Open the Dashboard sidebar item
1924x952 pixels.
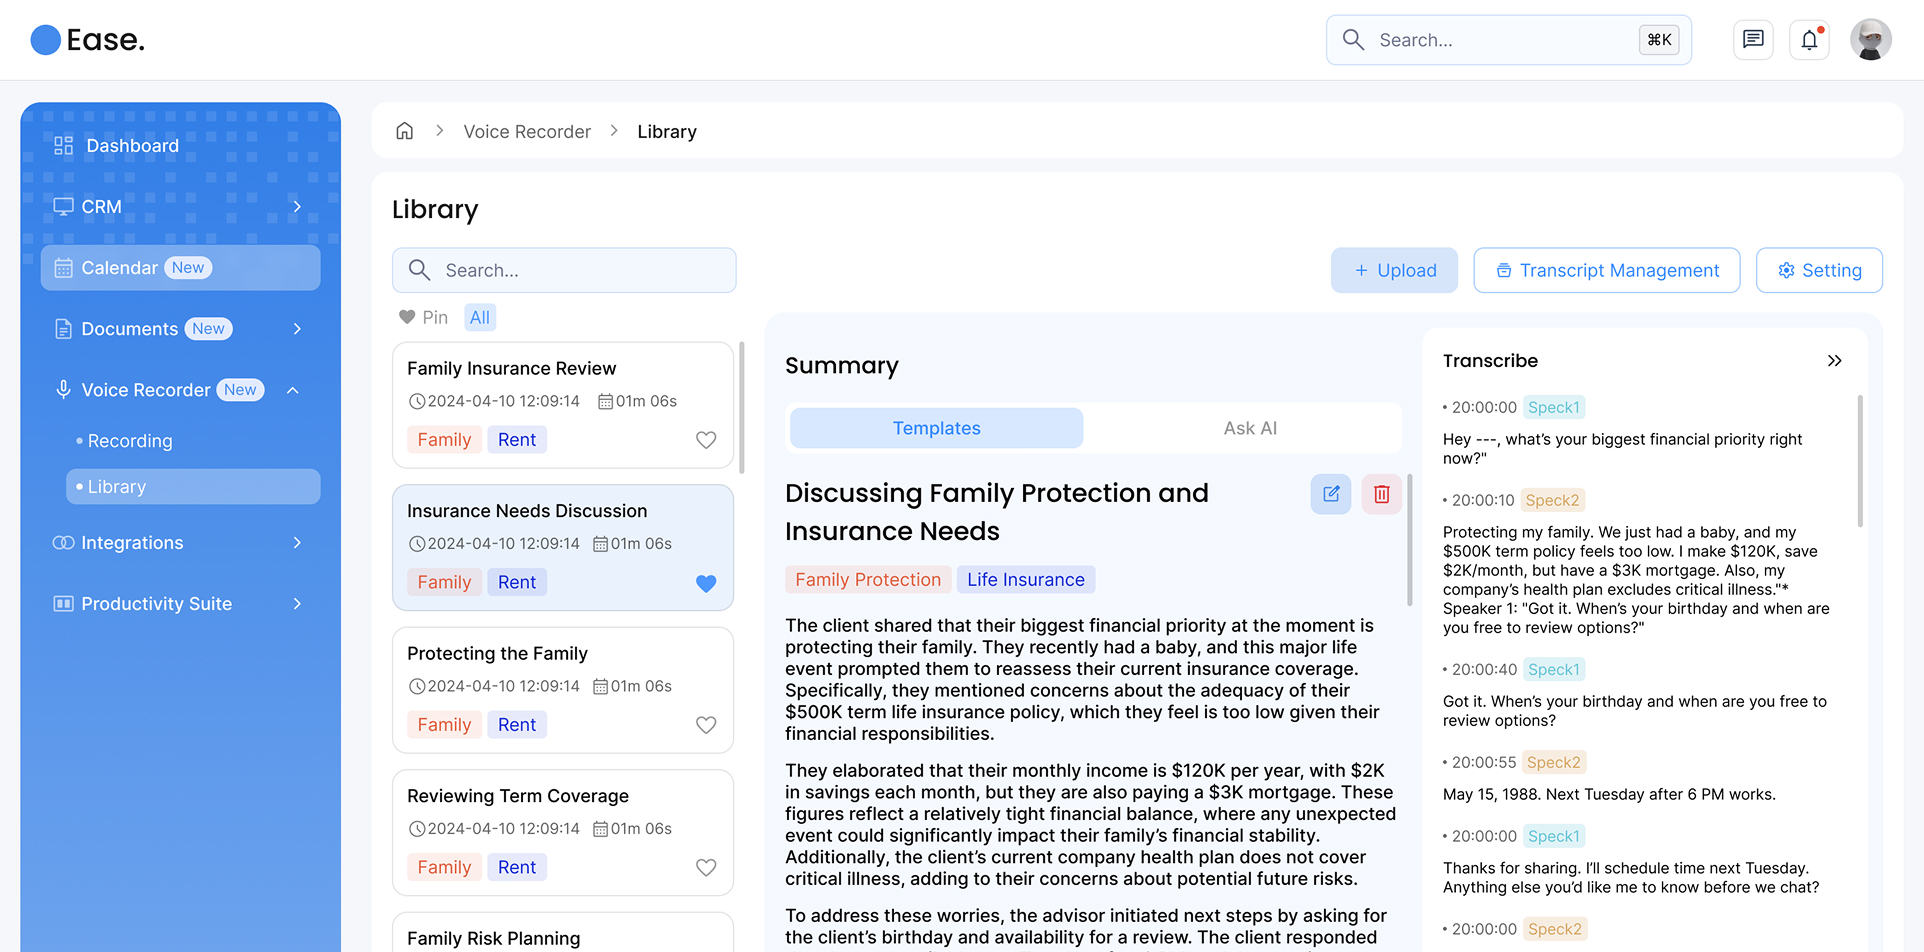coord(180,146)
